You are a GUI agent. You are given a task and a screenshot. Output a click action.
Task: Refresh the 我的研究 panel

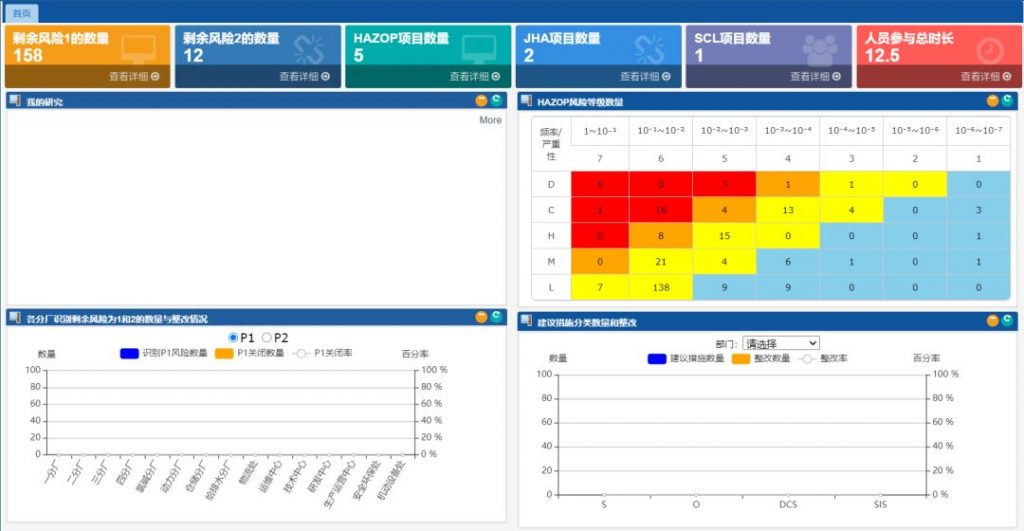pos(496,101)
